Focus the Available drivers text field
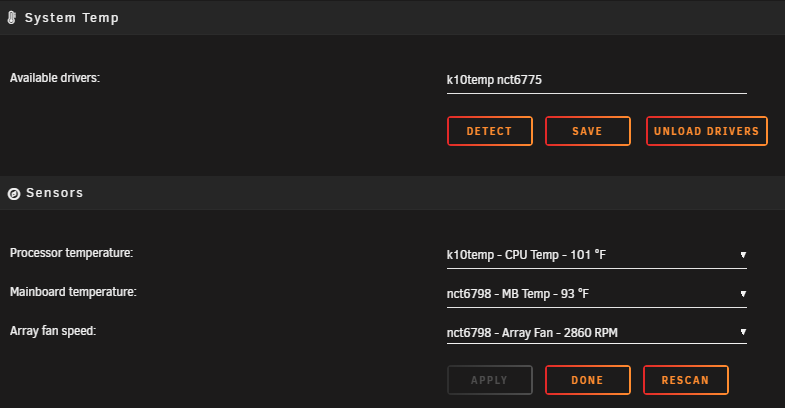The width and height of the screenshot is (785, 408). (x=596, y=80)
